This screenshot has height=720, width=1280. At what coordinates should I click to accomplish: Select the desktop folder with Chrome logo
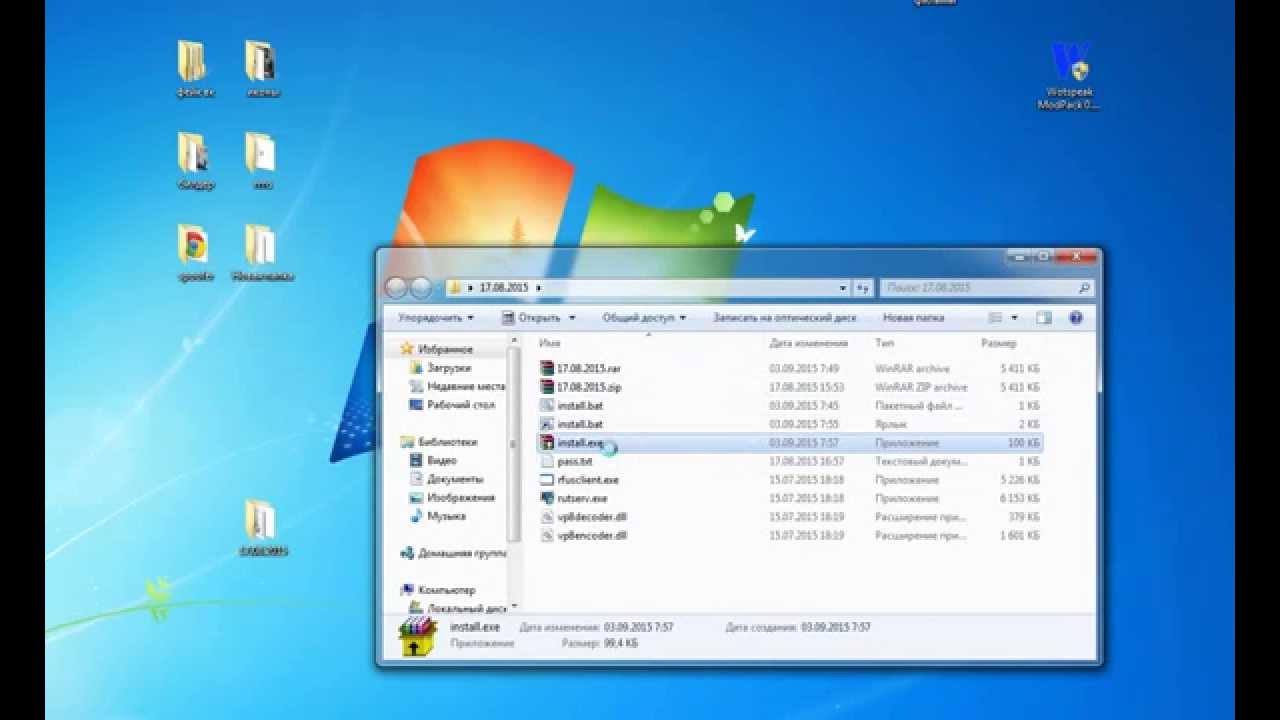[x=194, y=252]
